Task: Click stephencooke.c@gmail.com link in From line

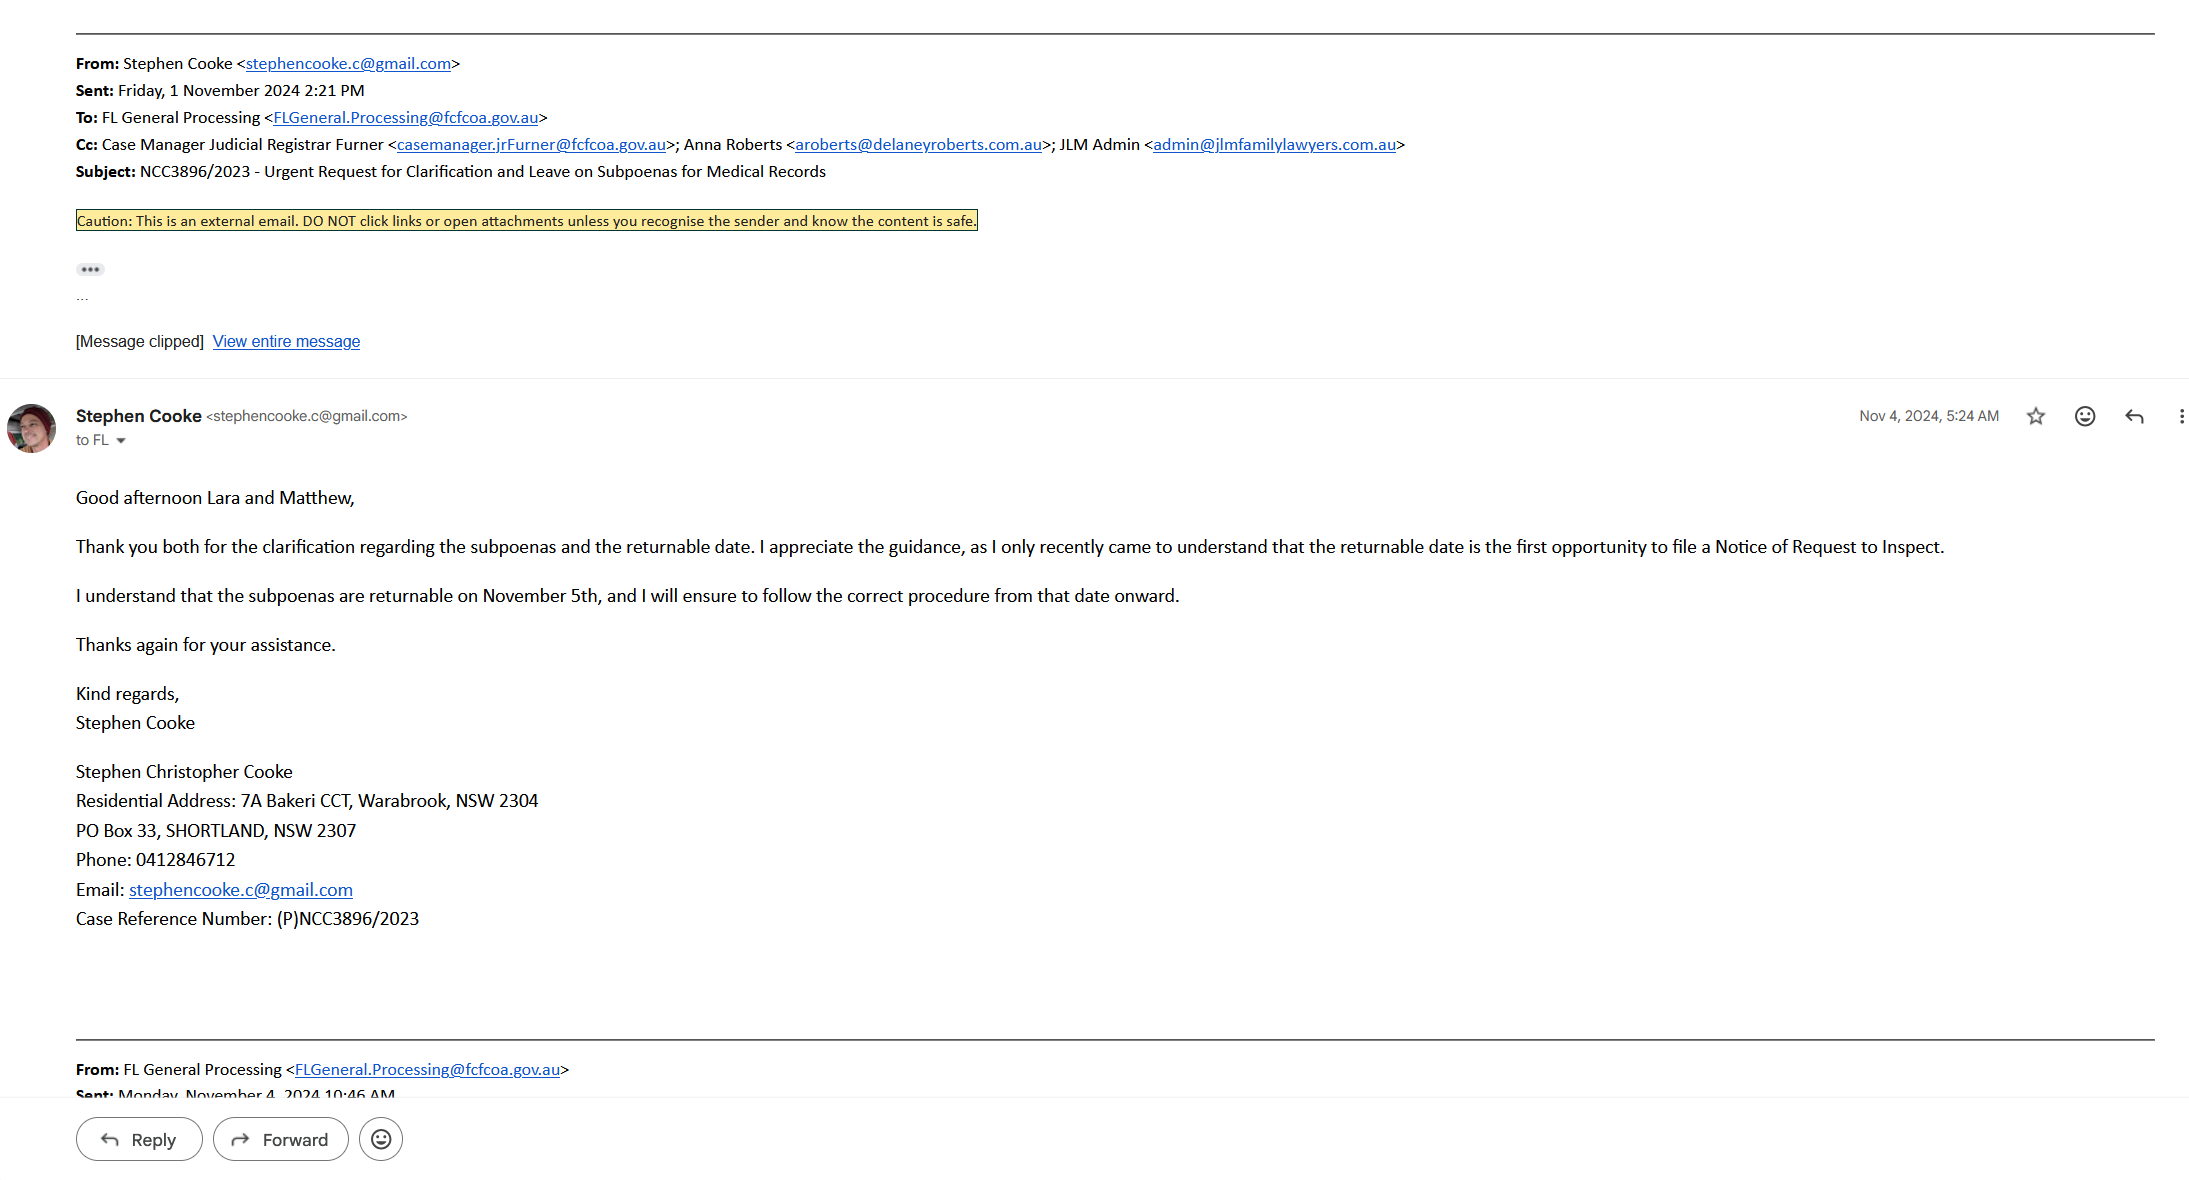Action: 348,63
